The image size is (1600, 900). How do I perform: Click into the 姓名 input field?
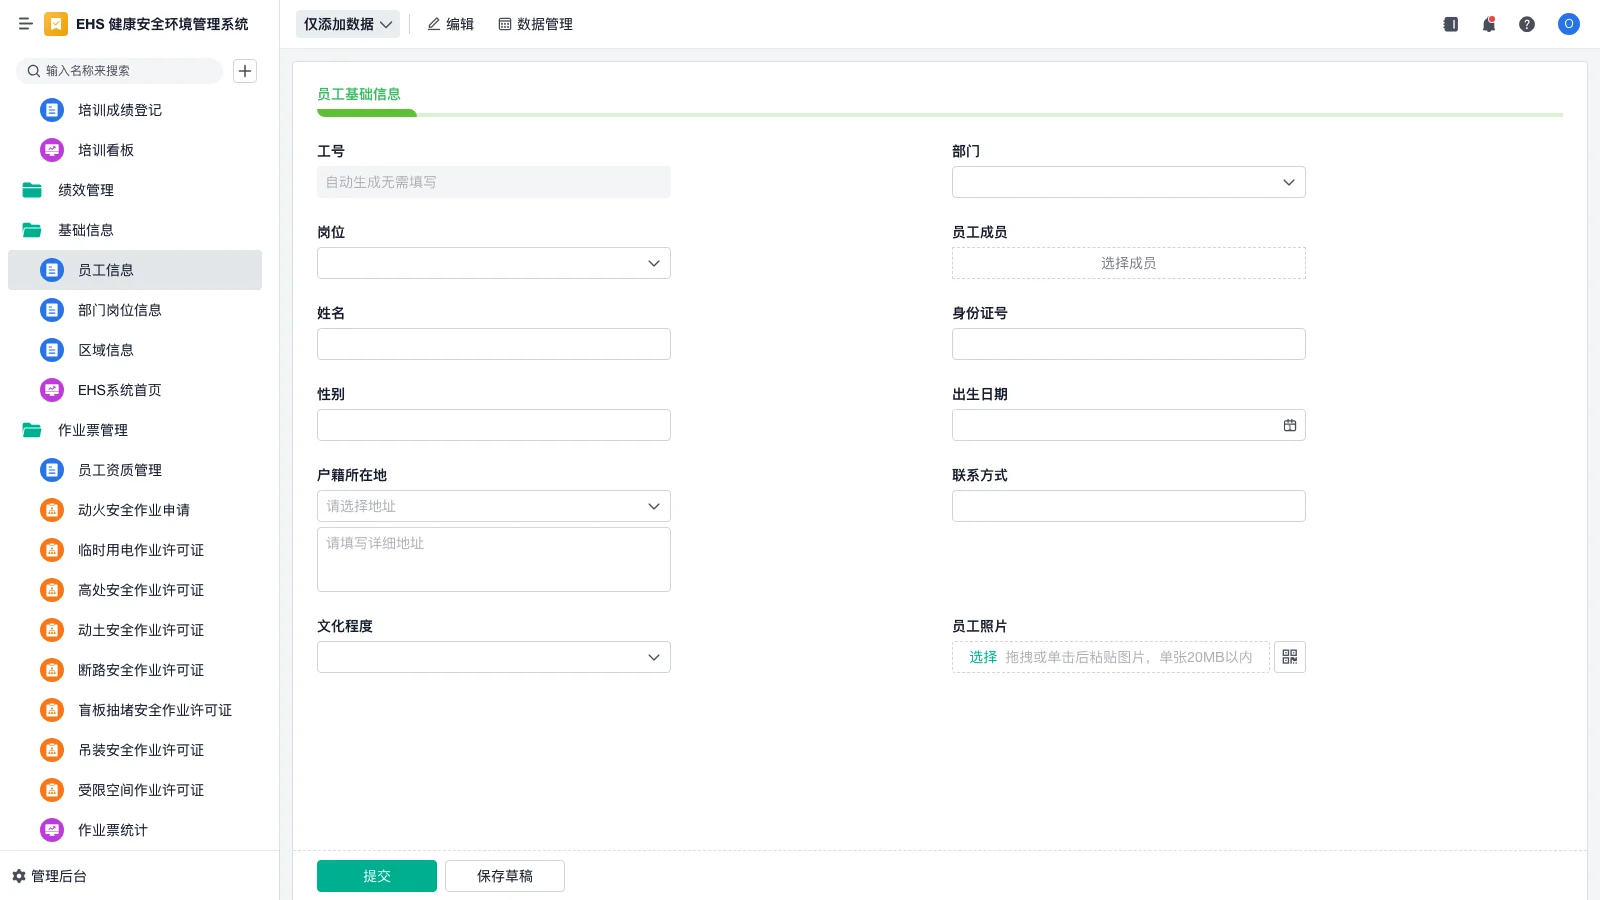click(x=493, y=344)
